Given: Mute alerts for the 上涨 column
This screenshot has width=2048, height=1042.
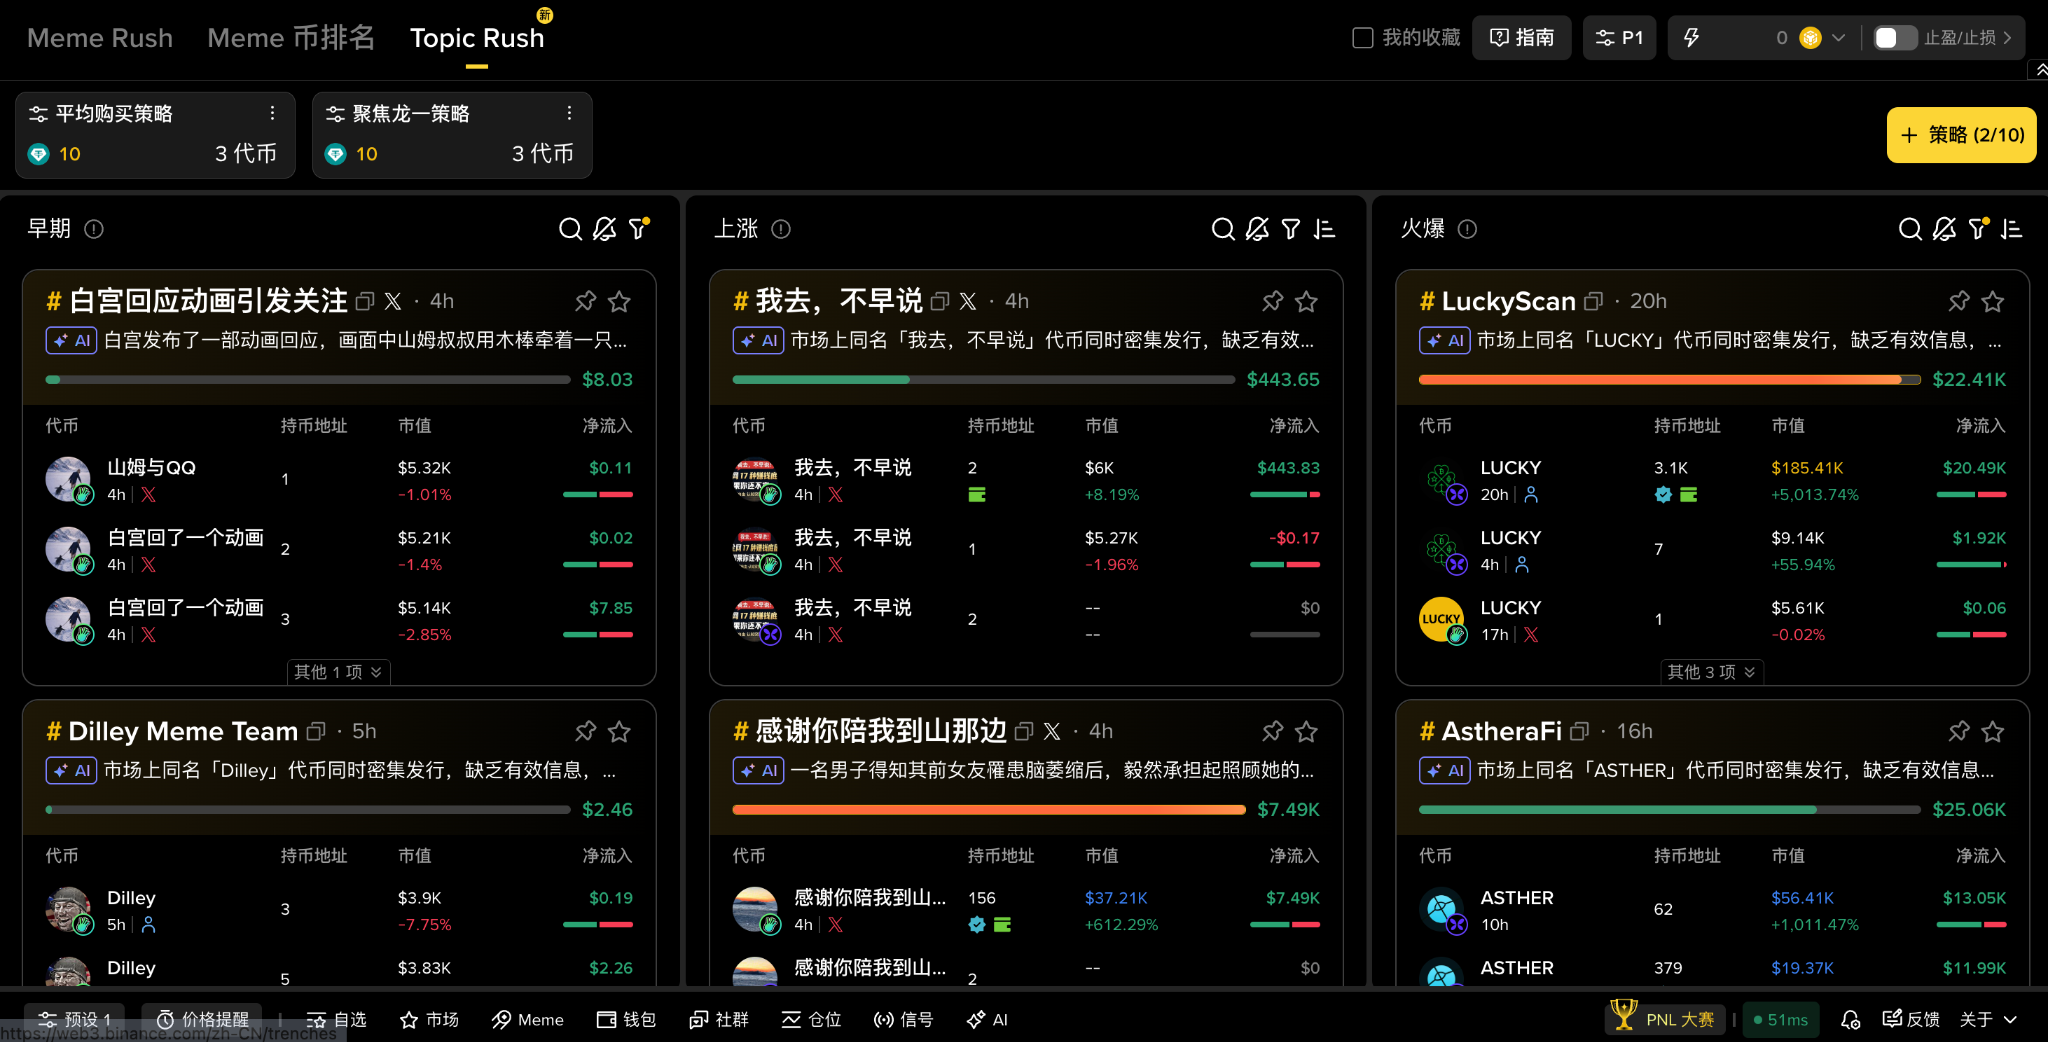Looking at the screenshot, I should 1256,229.
